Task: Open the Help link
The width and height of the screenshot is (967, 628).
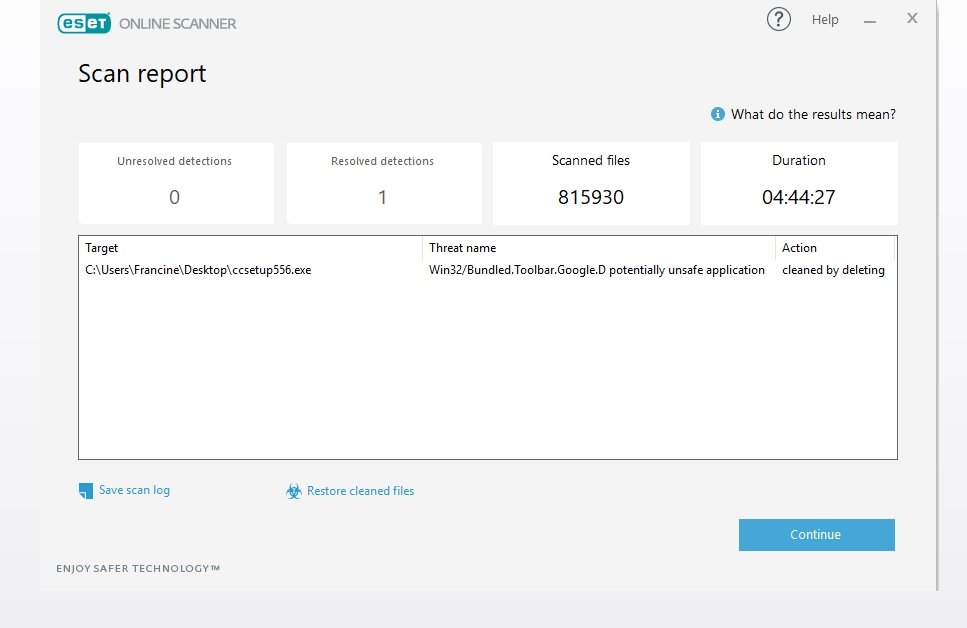Action: pos(825,20)
